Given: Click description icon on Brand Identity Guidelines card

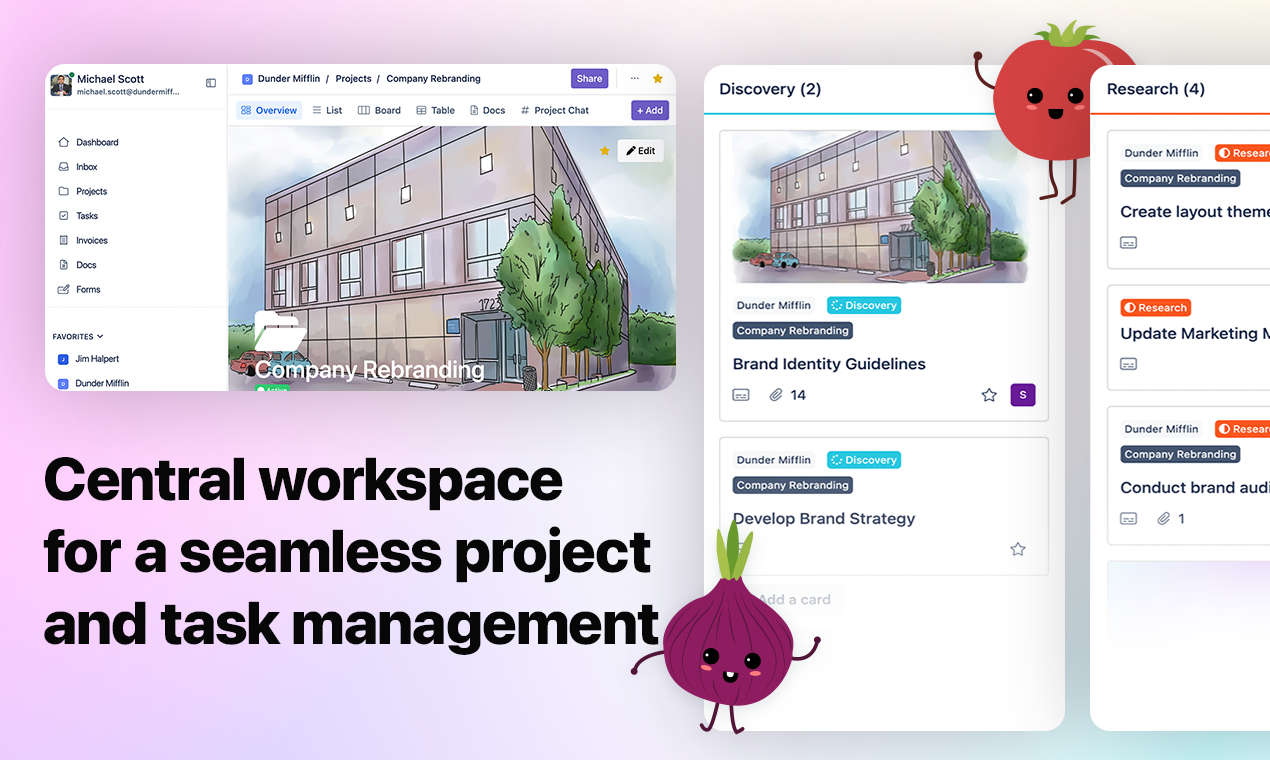Looking at the screenshot, I should coord(741,395).
